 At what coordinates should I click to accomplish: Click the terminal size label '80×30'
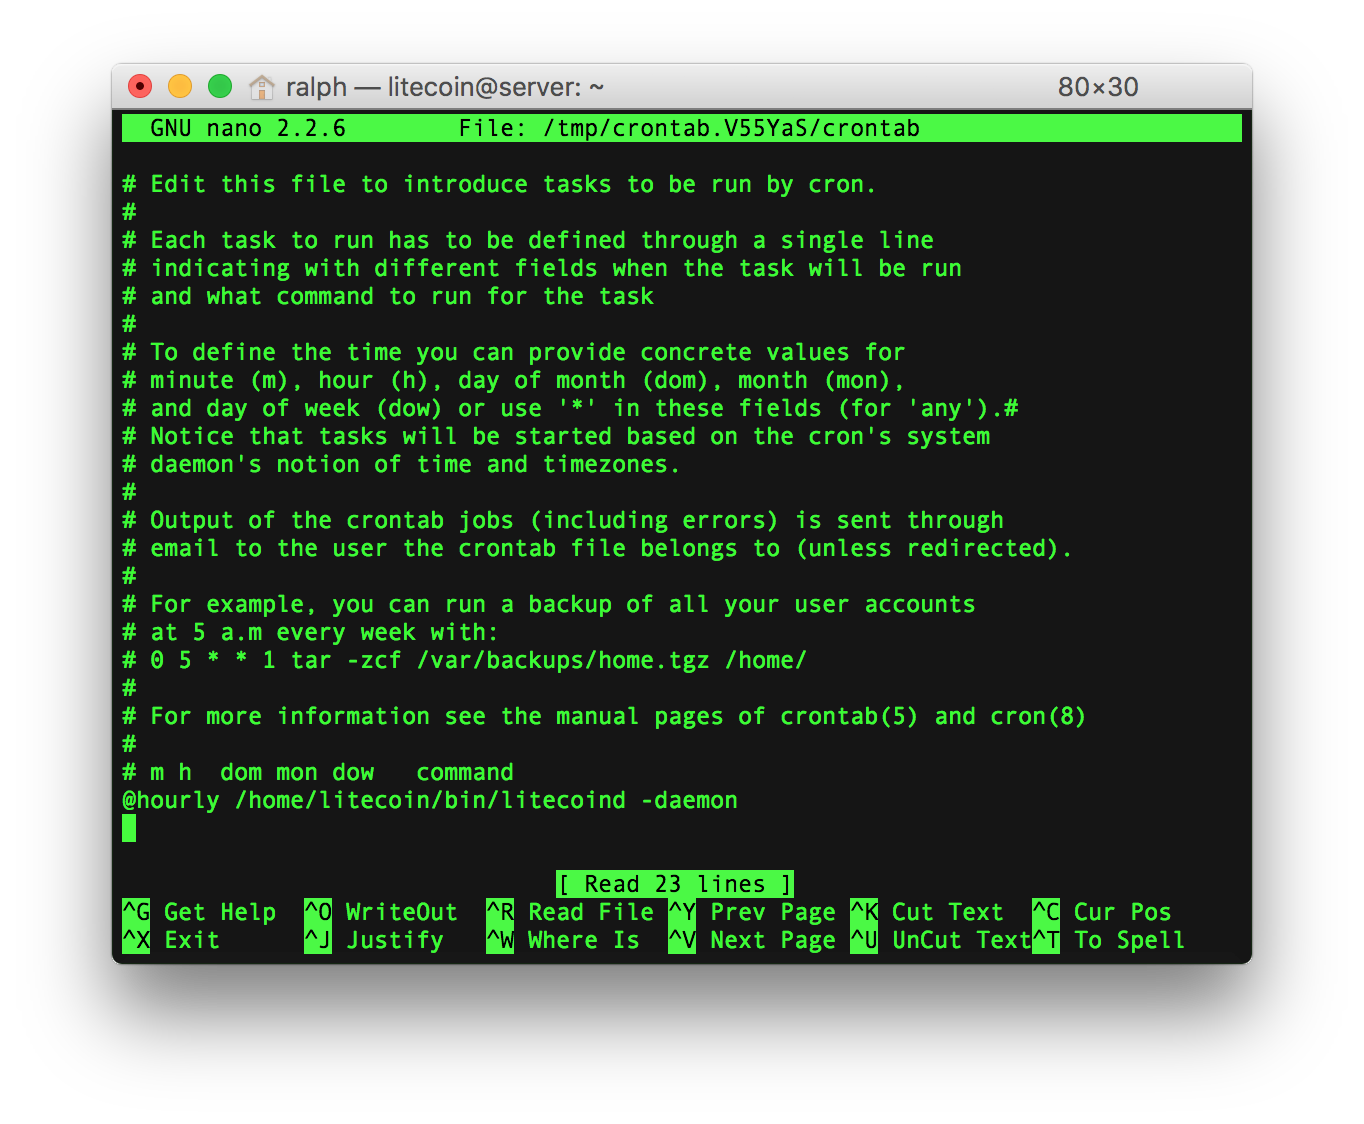coord(1098,87)
